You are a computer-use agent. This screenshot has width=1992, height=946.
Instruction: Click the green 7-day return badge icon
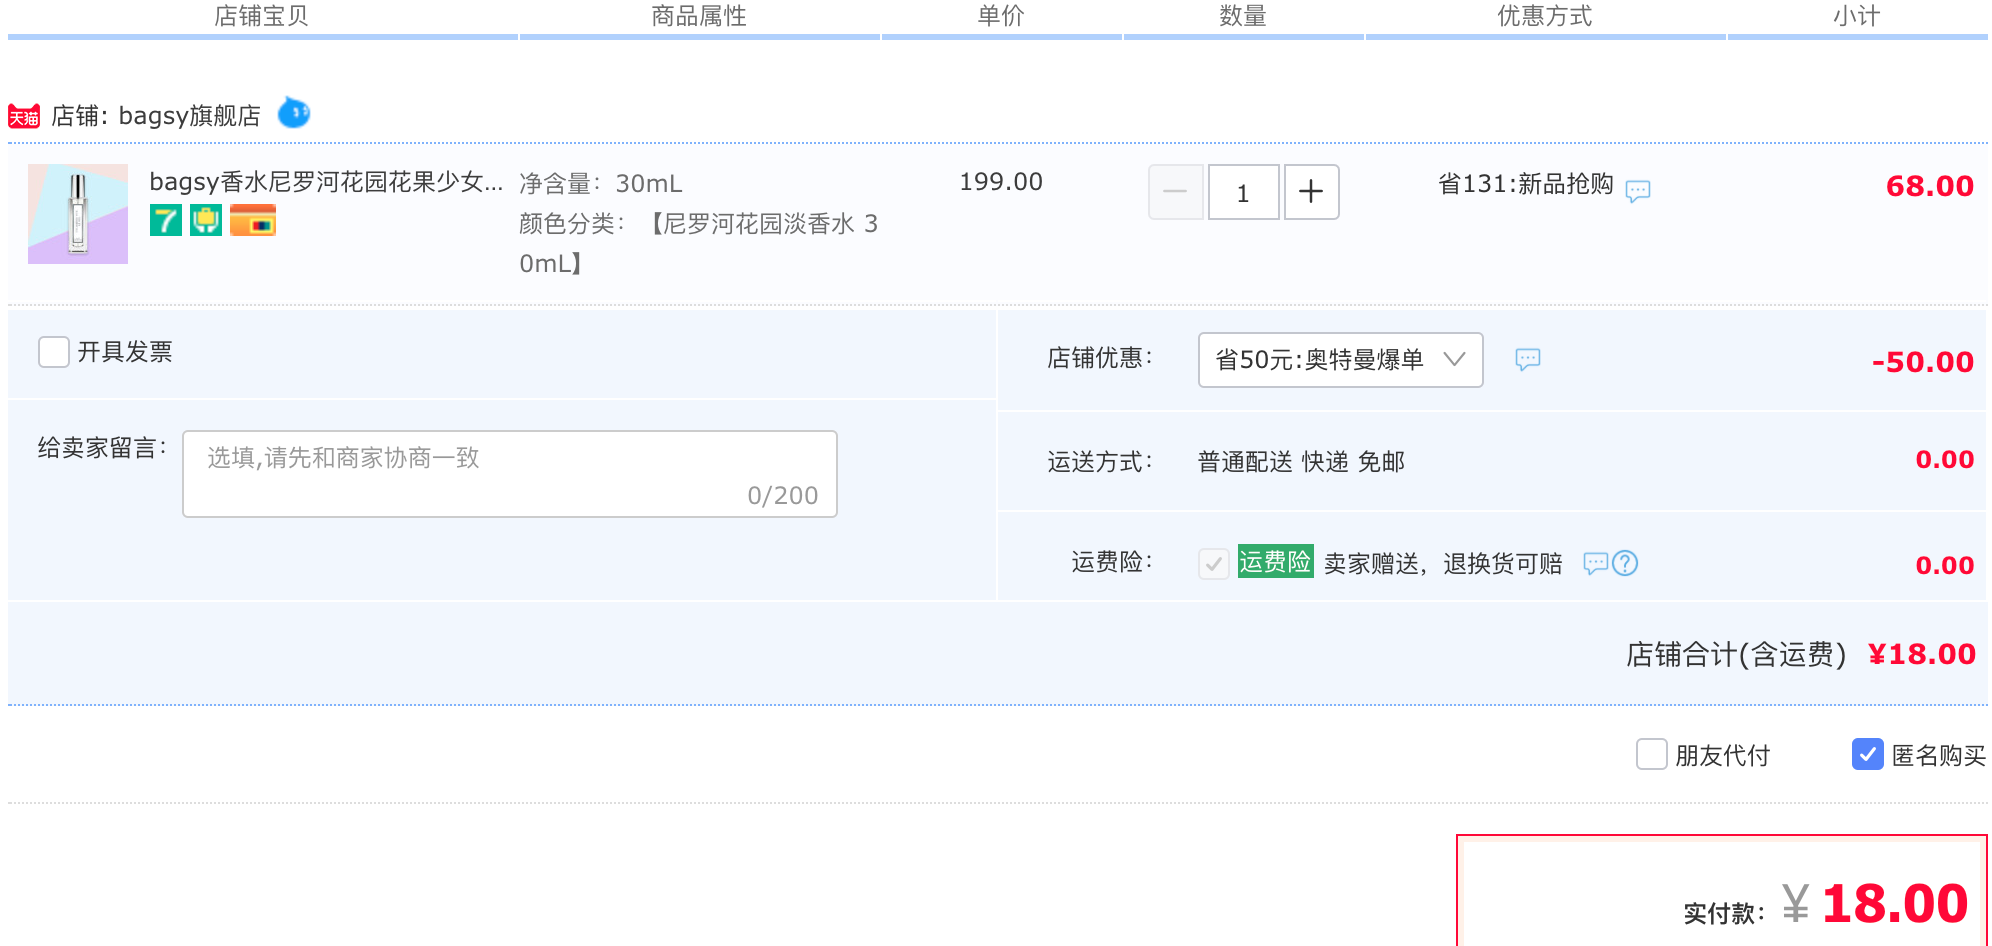(x=166, y=220)
